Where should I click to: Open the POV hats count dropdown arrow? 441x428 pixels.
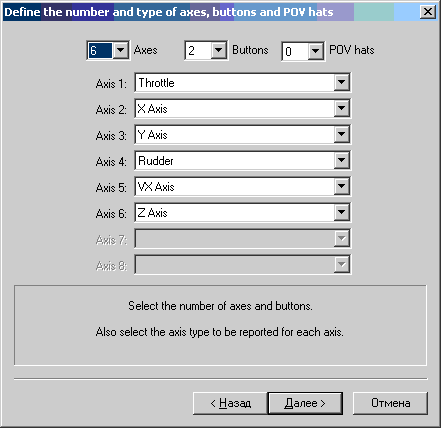coord(315,51)
